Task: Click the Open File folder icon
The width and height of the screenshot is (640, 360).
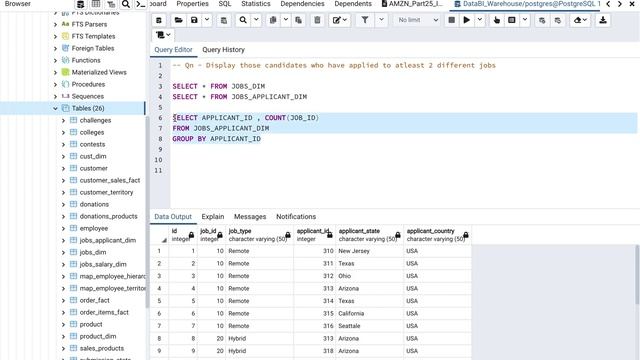Action: [x=178, y=20]
